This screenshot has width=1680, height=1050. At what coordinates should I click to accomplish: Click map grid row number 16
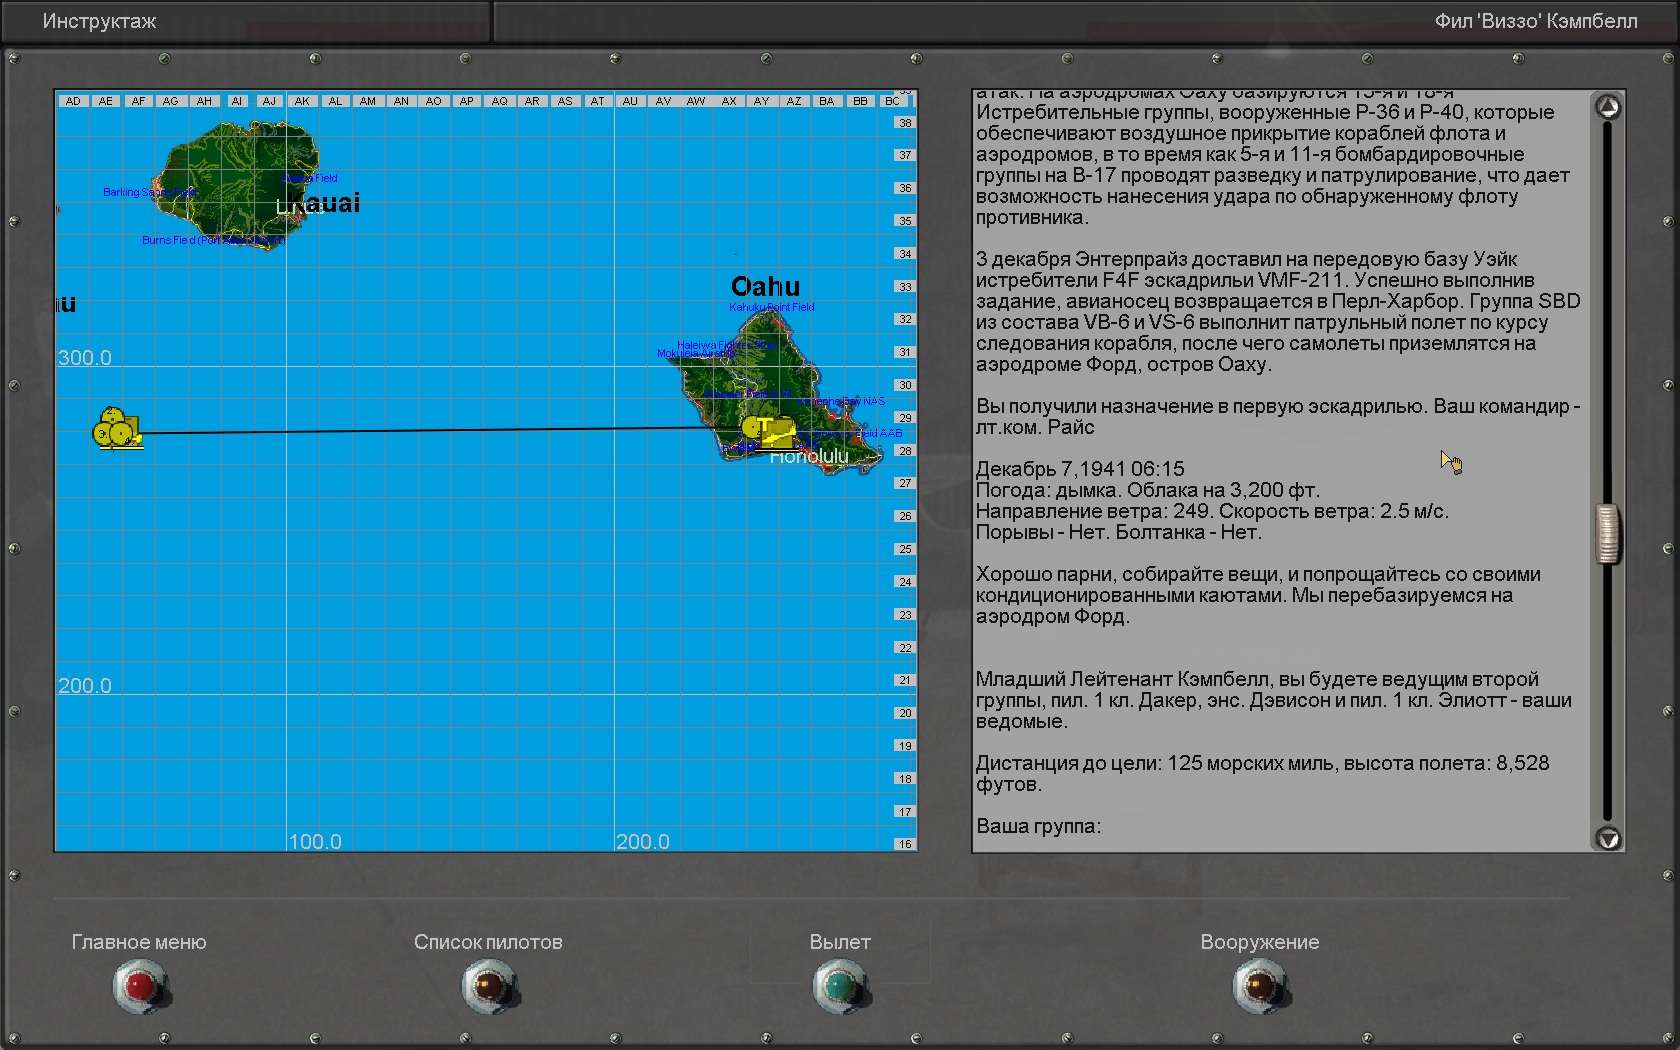tap(905, 844)
